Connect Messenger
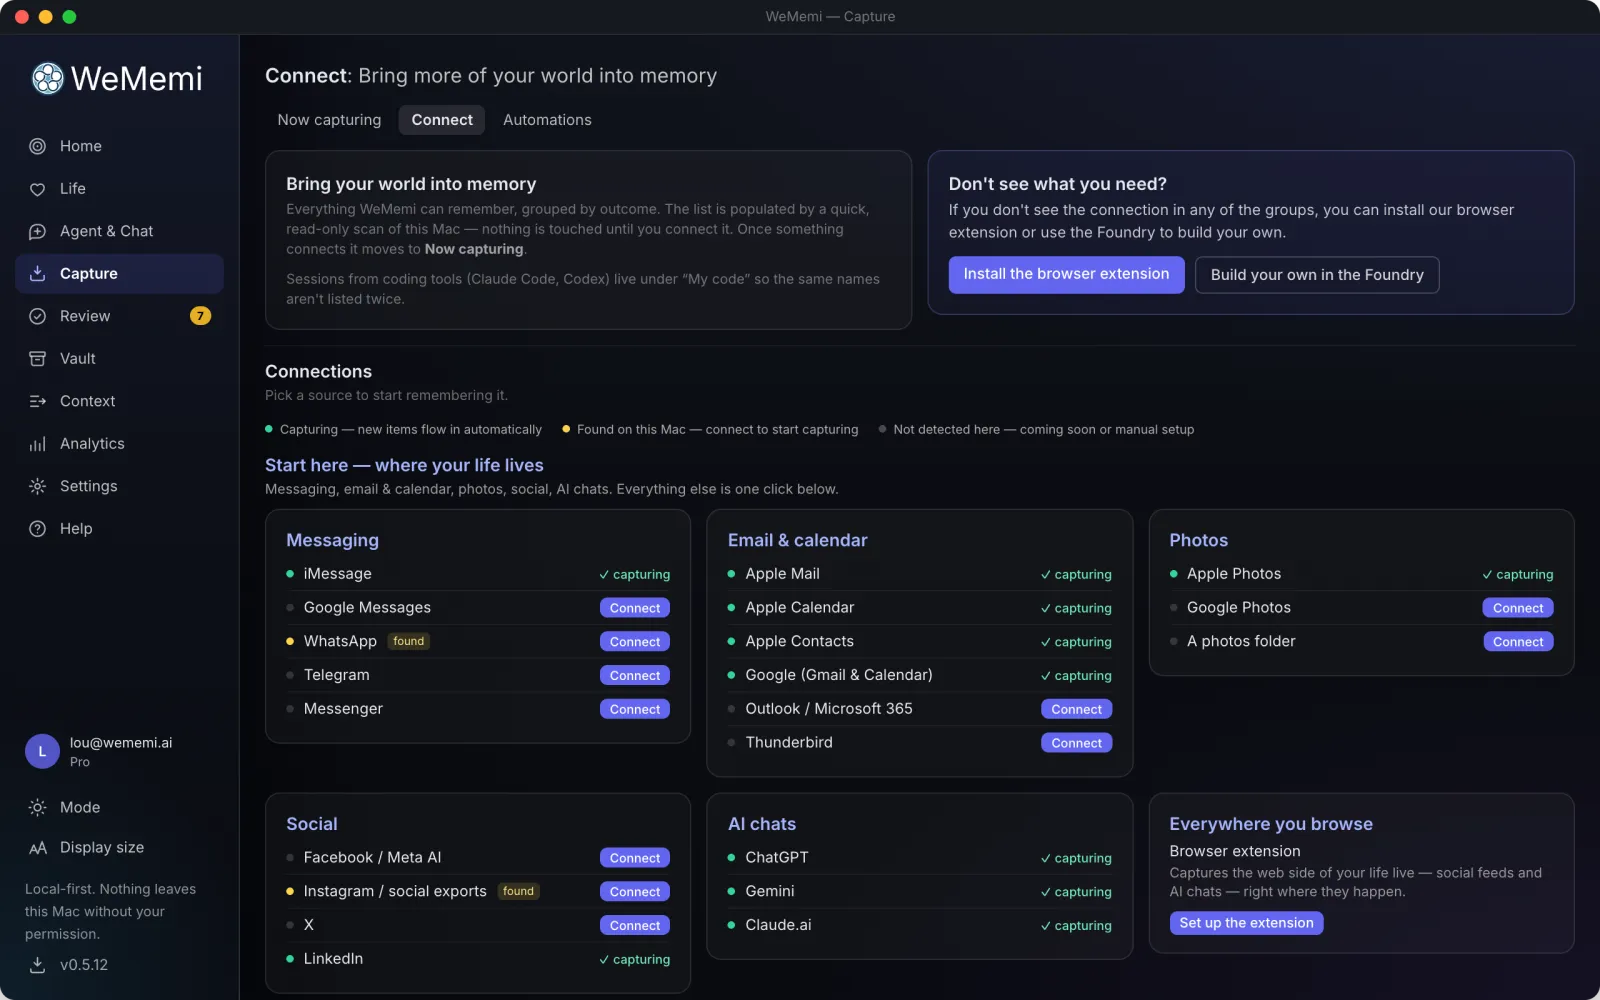Screen dimensions: 1600x1000 (635, 709)
